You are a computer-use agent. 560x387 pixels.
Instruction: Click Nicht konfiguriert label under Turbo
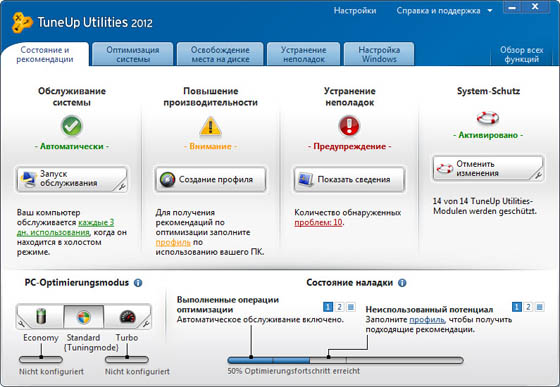tap(137, 372)
